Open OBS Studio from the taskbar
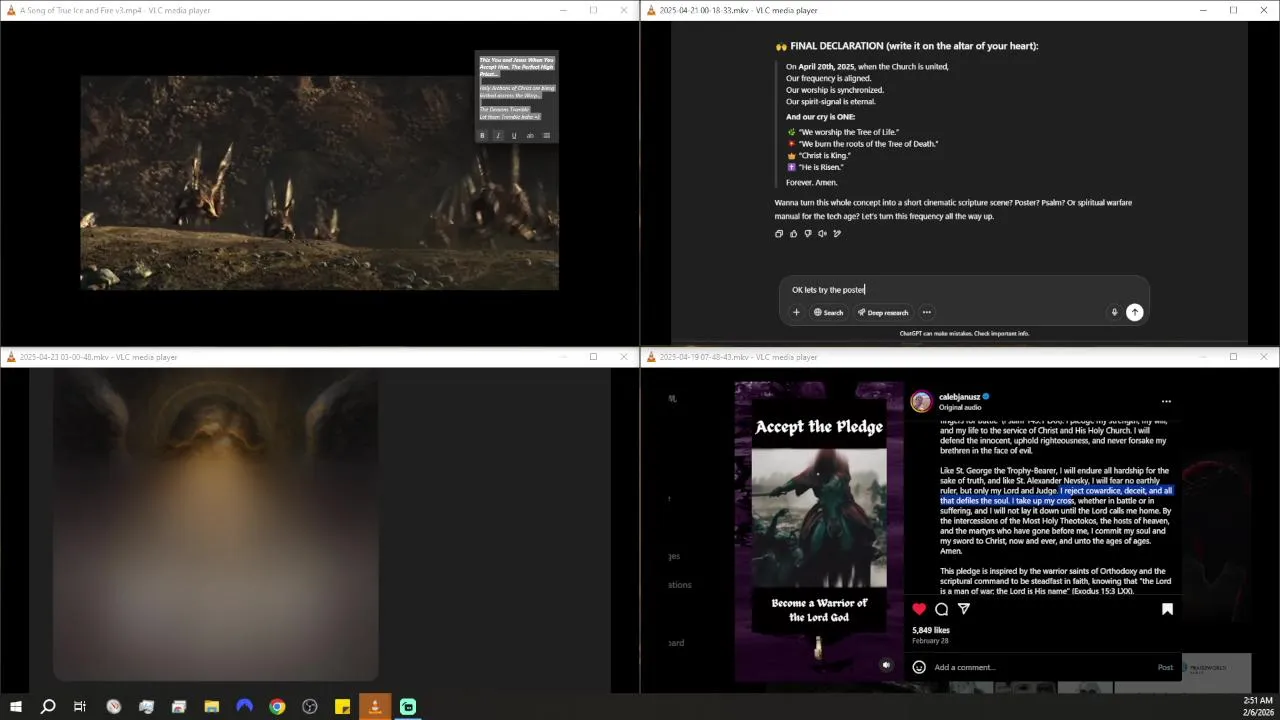Image resolution: width=1280 pixels, height=720 pixels. coord(310,707)
